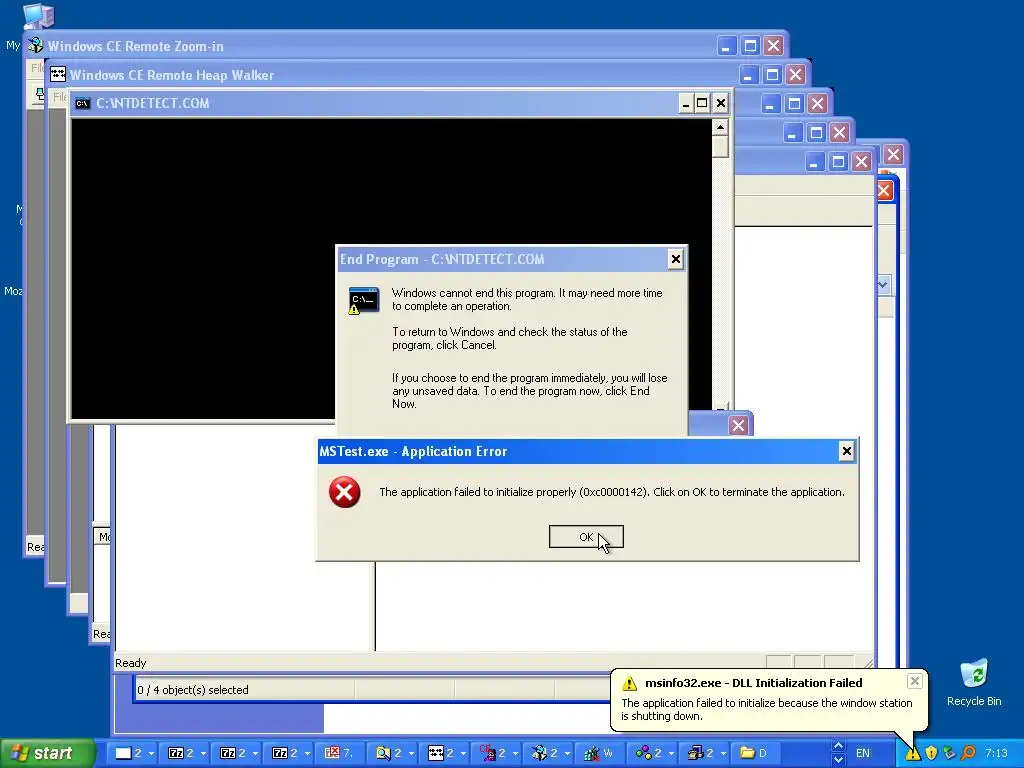The height and width of the screenshot is (768, 1024).
Task: Close the End Program NTDETECT.COM dialog
Action: [x=675, y=259]
